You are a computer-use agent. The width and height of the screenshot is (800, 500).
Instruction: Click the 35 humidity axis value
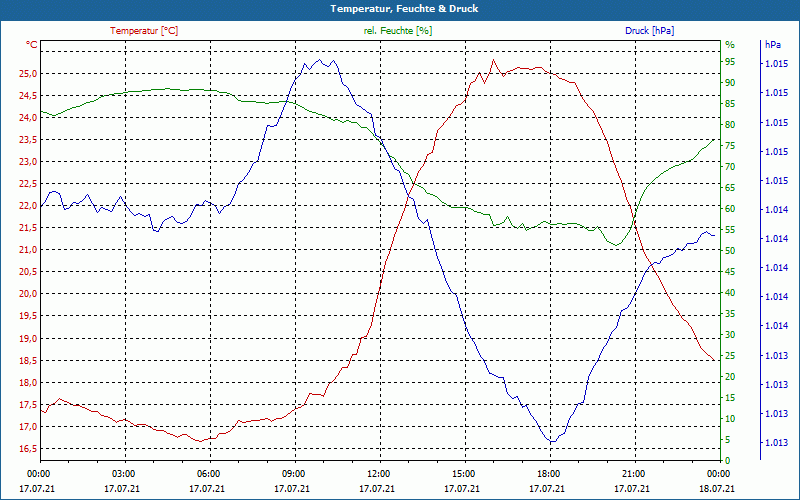coord(730,314)
